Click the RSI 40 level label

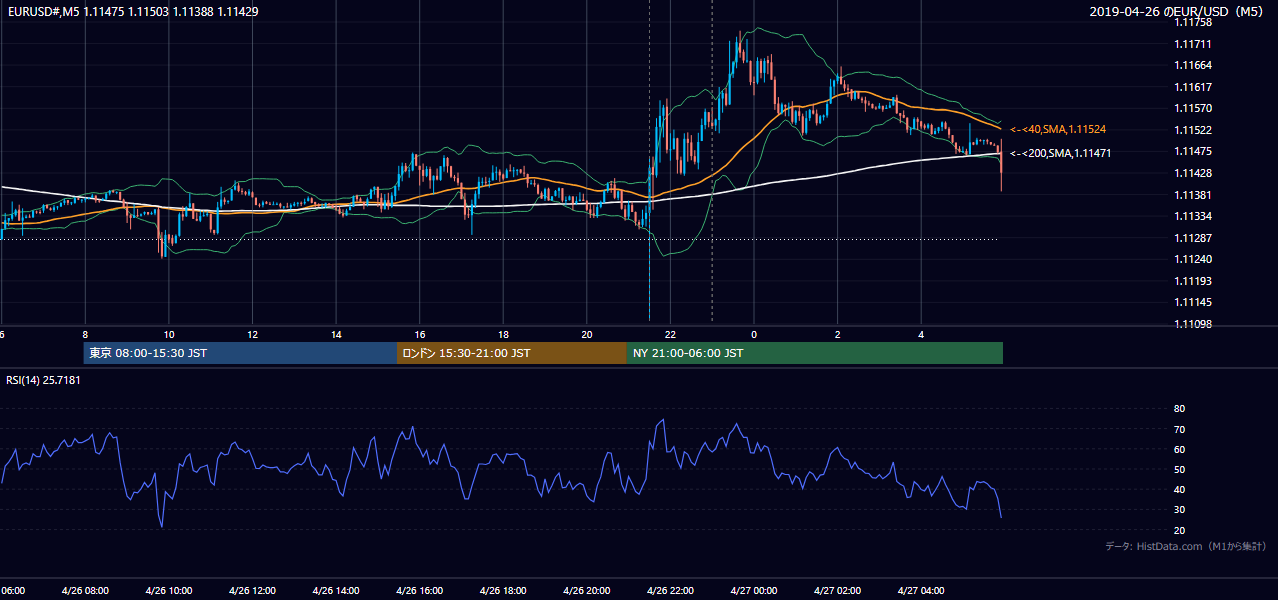click(1179, 489)
